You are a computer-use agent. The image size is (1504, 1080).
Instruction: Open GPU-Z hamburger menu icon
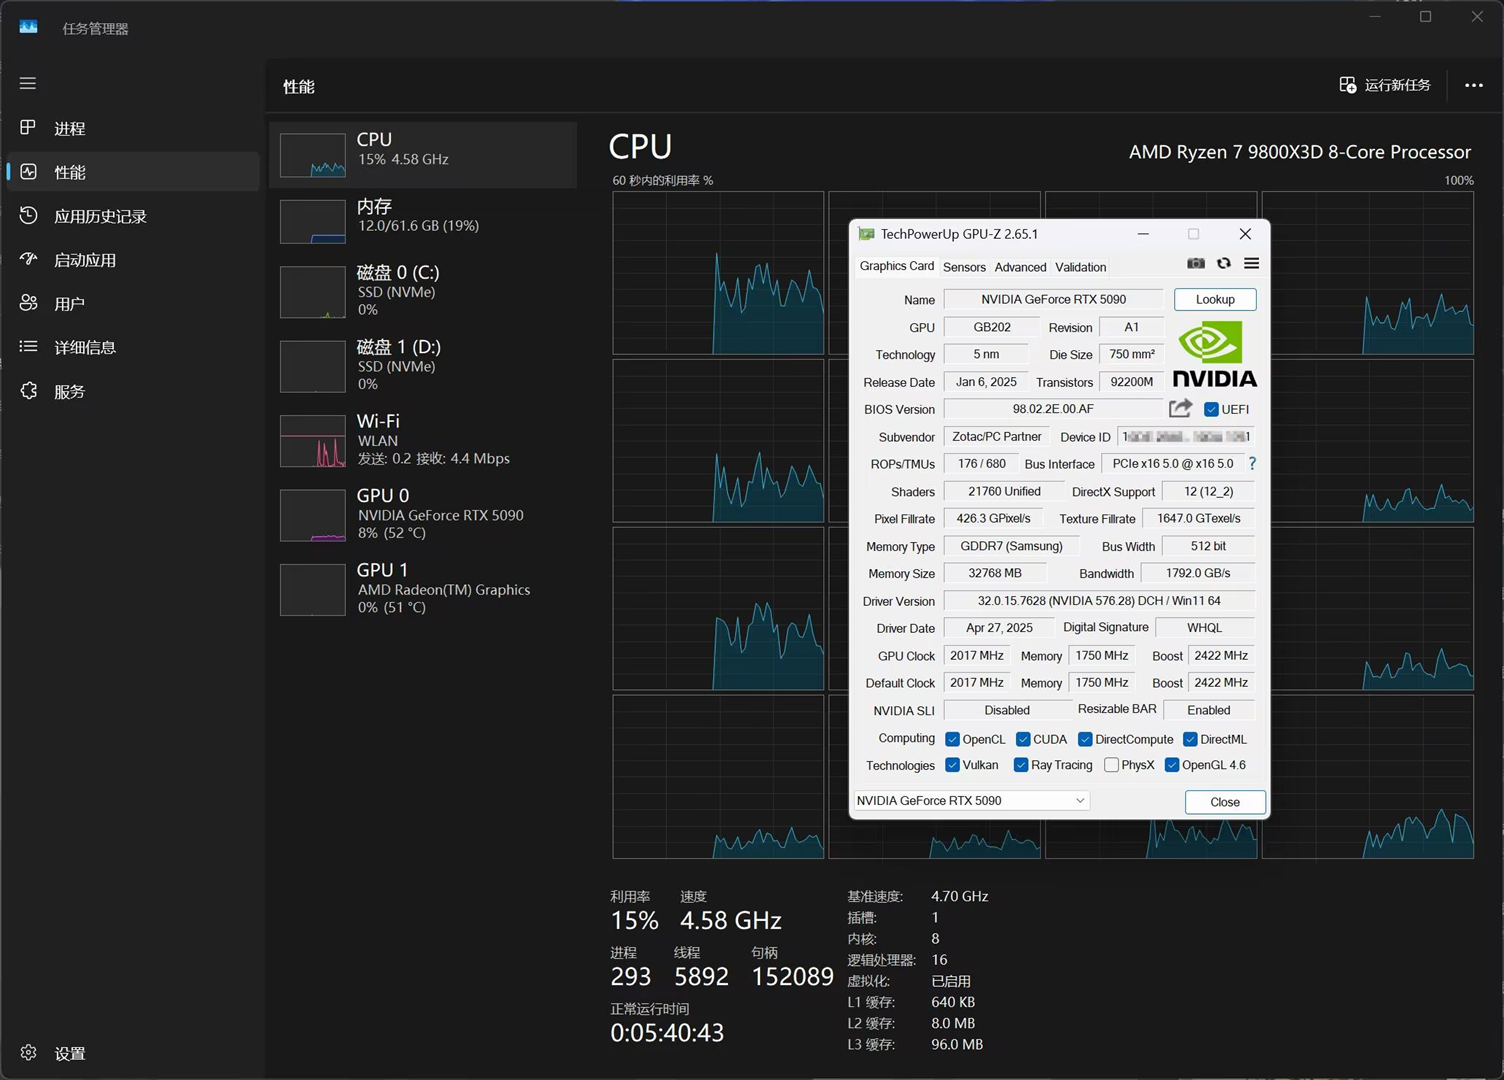coord(1251,264)
